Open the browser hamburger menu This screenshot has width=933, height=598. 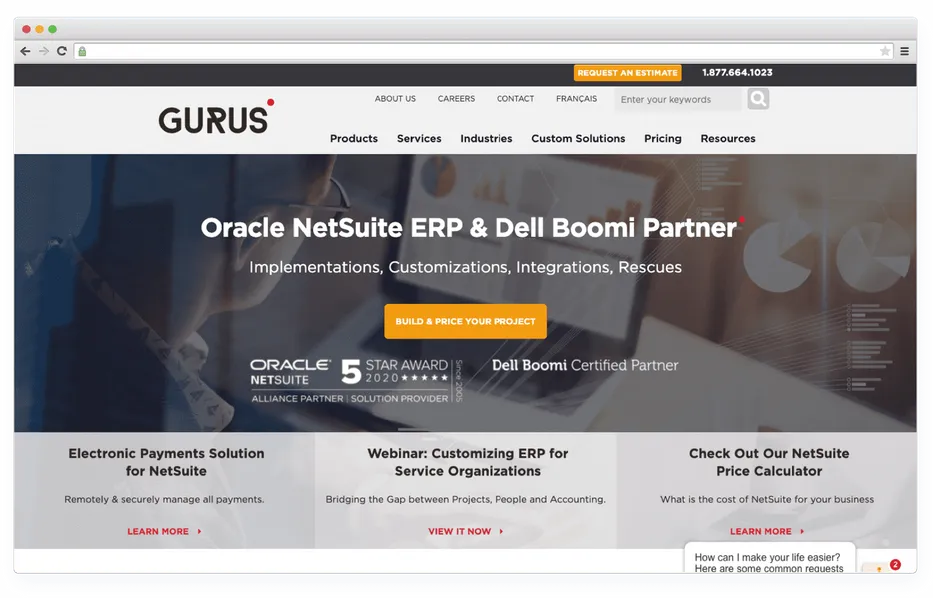coord(904,51)
